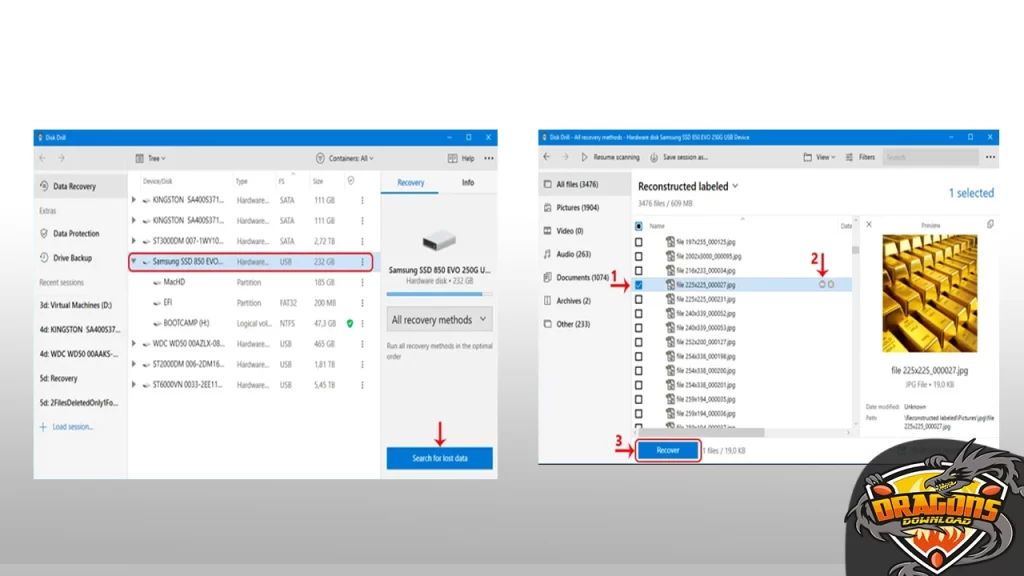Uncheck the file 225x225_000027.jpg checkbox
This screenshot has width=1024, height=576.
click(639, 285)
